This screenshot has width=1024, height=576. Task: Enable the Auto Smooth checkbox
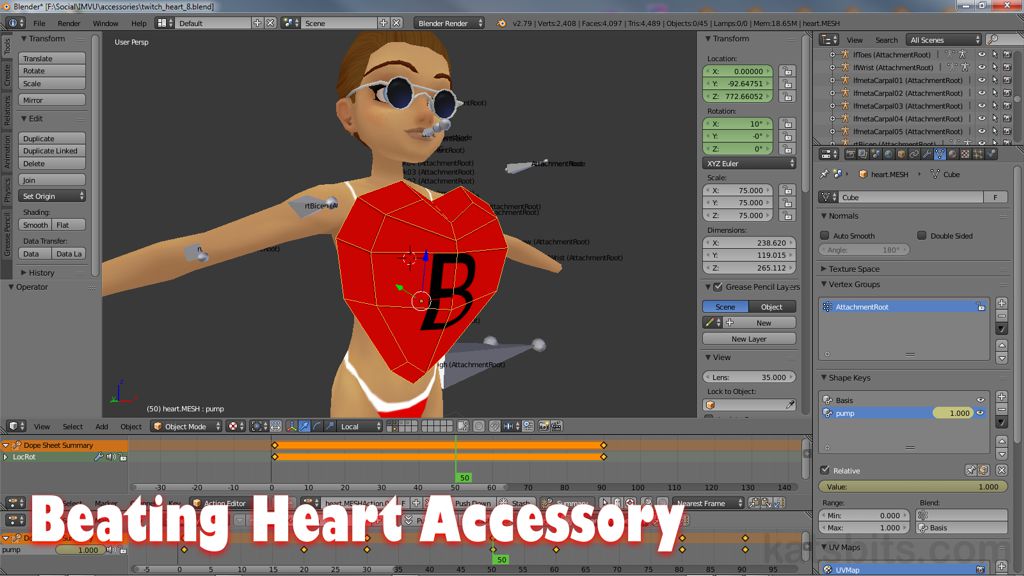point(825,235)
